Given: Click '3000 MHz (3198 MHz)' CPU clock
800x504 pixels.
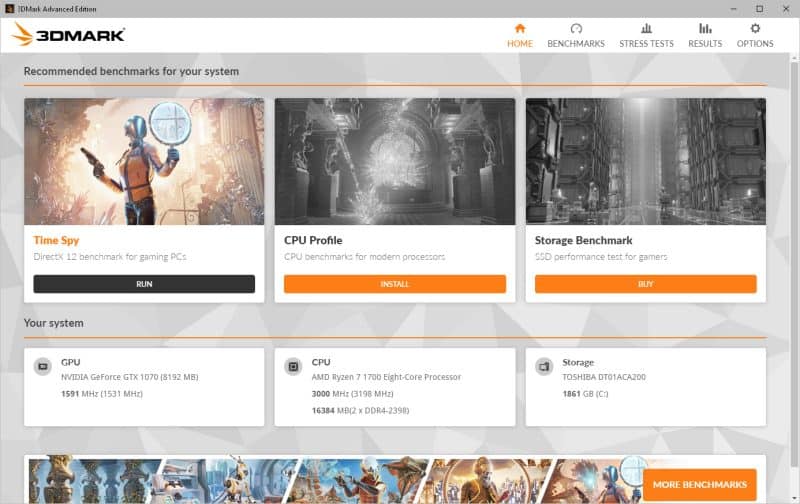Looking at the screenshot, I should click(353, 394).
